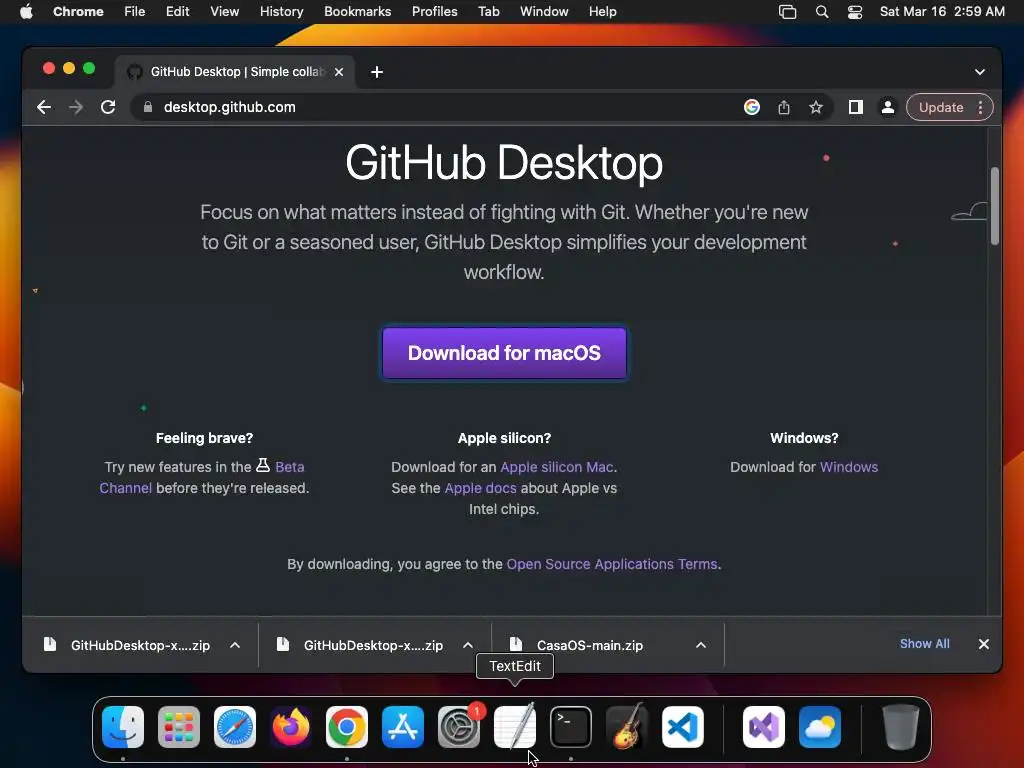Open Terminal from the Dock
Image resolution: width=1024 pixels, height=768 pixels.
pos(571,727)
